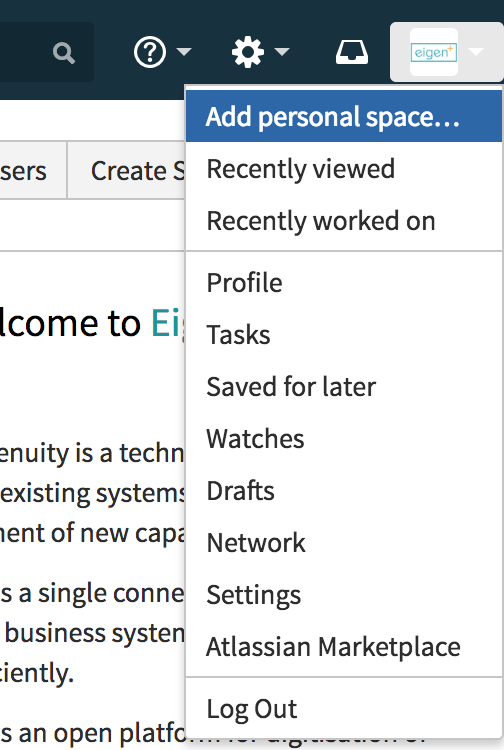Open Recently viewed from the menu
Viewport: 504px width, 750px height.
coord(344,169)
